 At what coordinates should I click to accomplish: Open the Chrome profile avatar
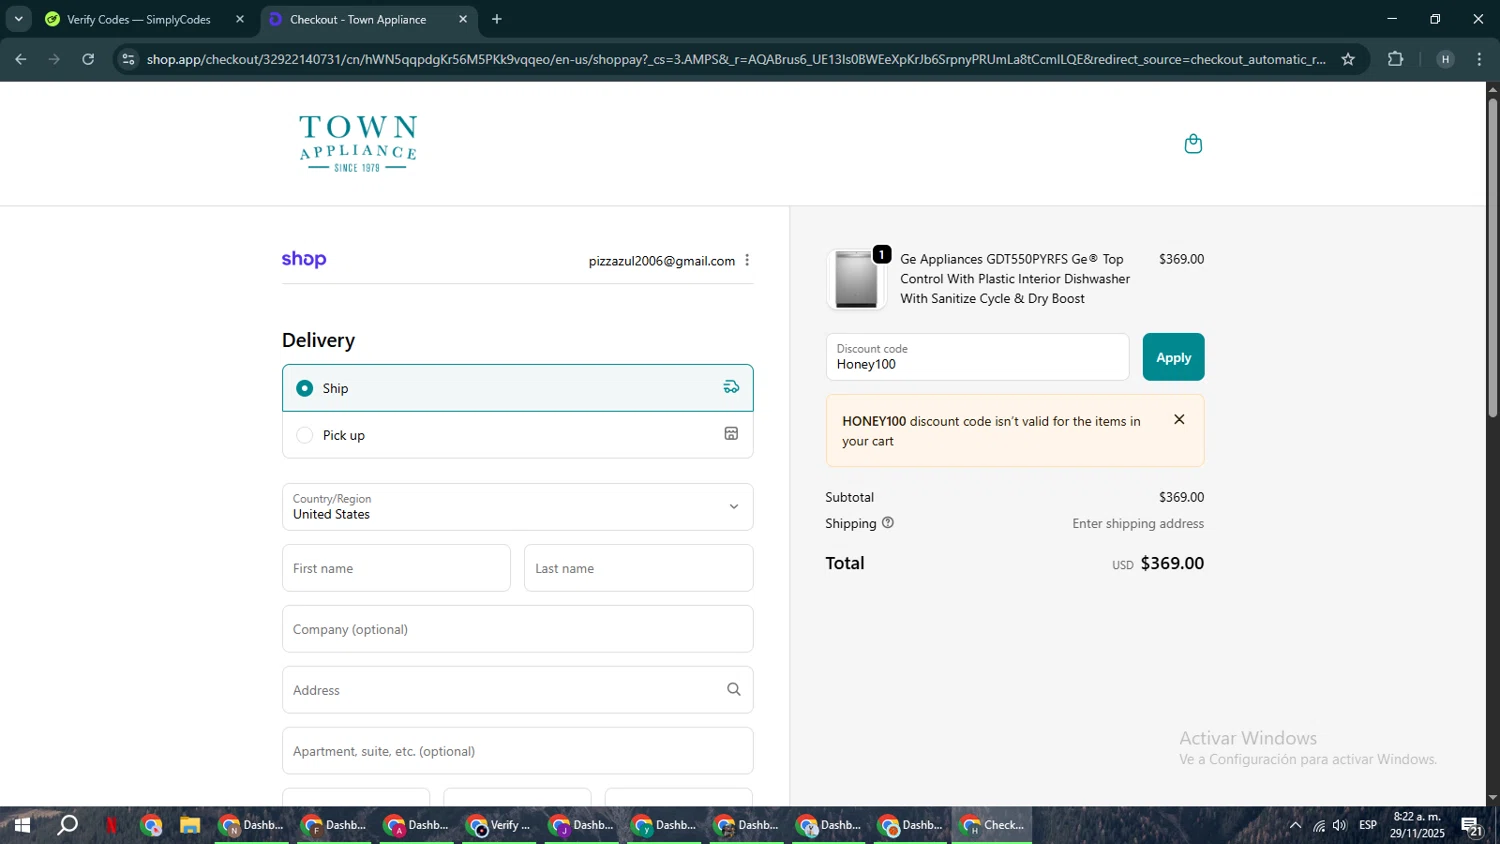(x=1445, y=59)
